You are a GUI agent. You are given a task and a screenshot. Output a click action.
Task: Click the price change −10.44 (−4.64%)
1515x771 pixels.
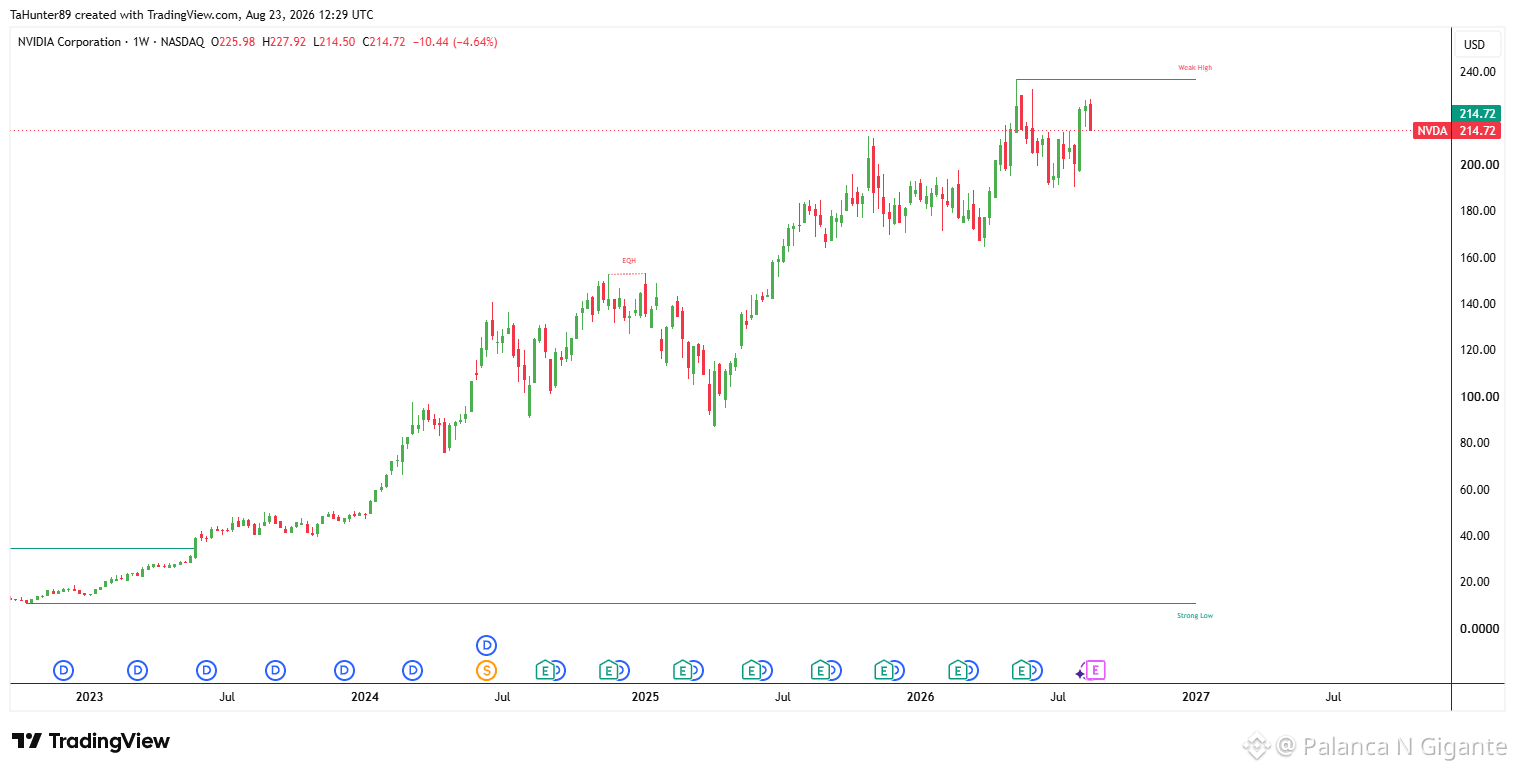(455, 42)
